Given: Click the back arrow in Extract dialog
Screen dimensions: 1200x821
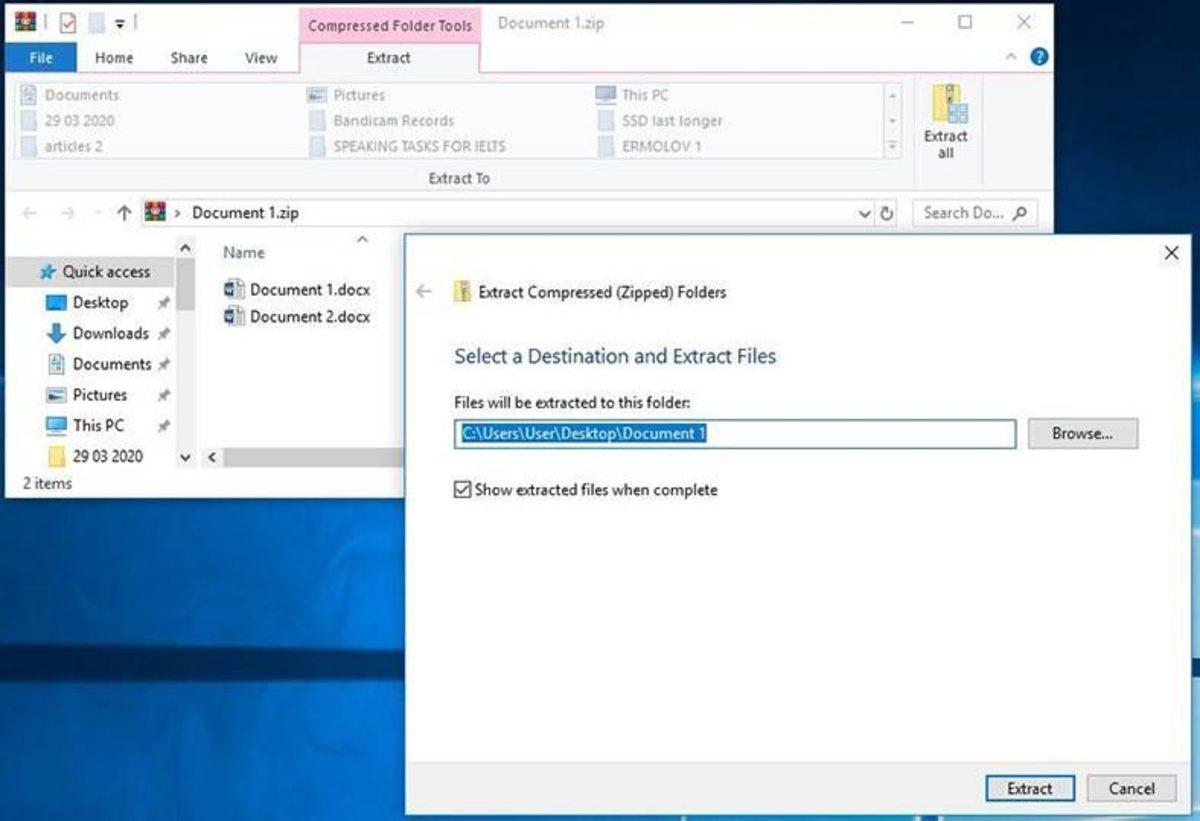Looking at the screenshot, I should [x=424, y=292].
